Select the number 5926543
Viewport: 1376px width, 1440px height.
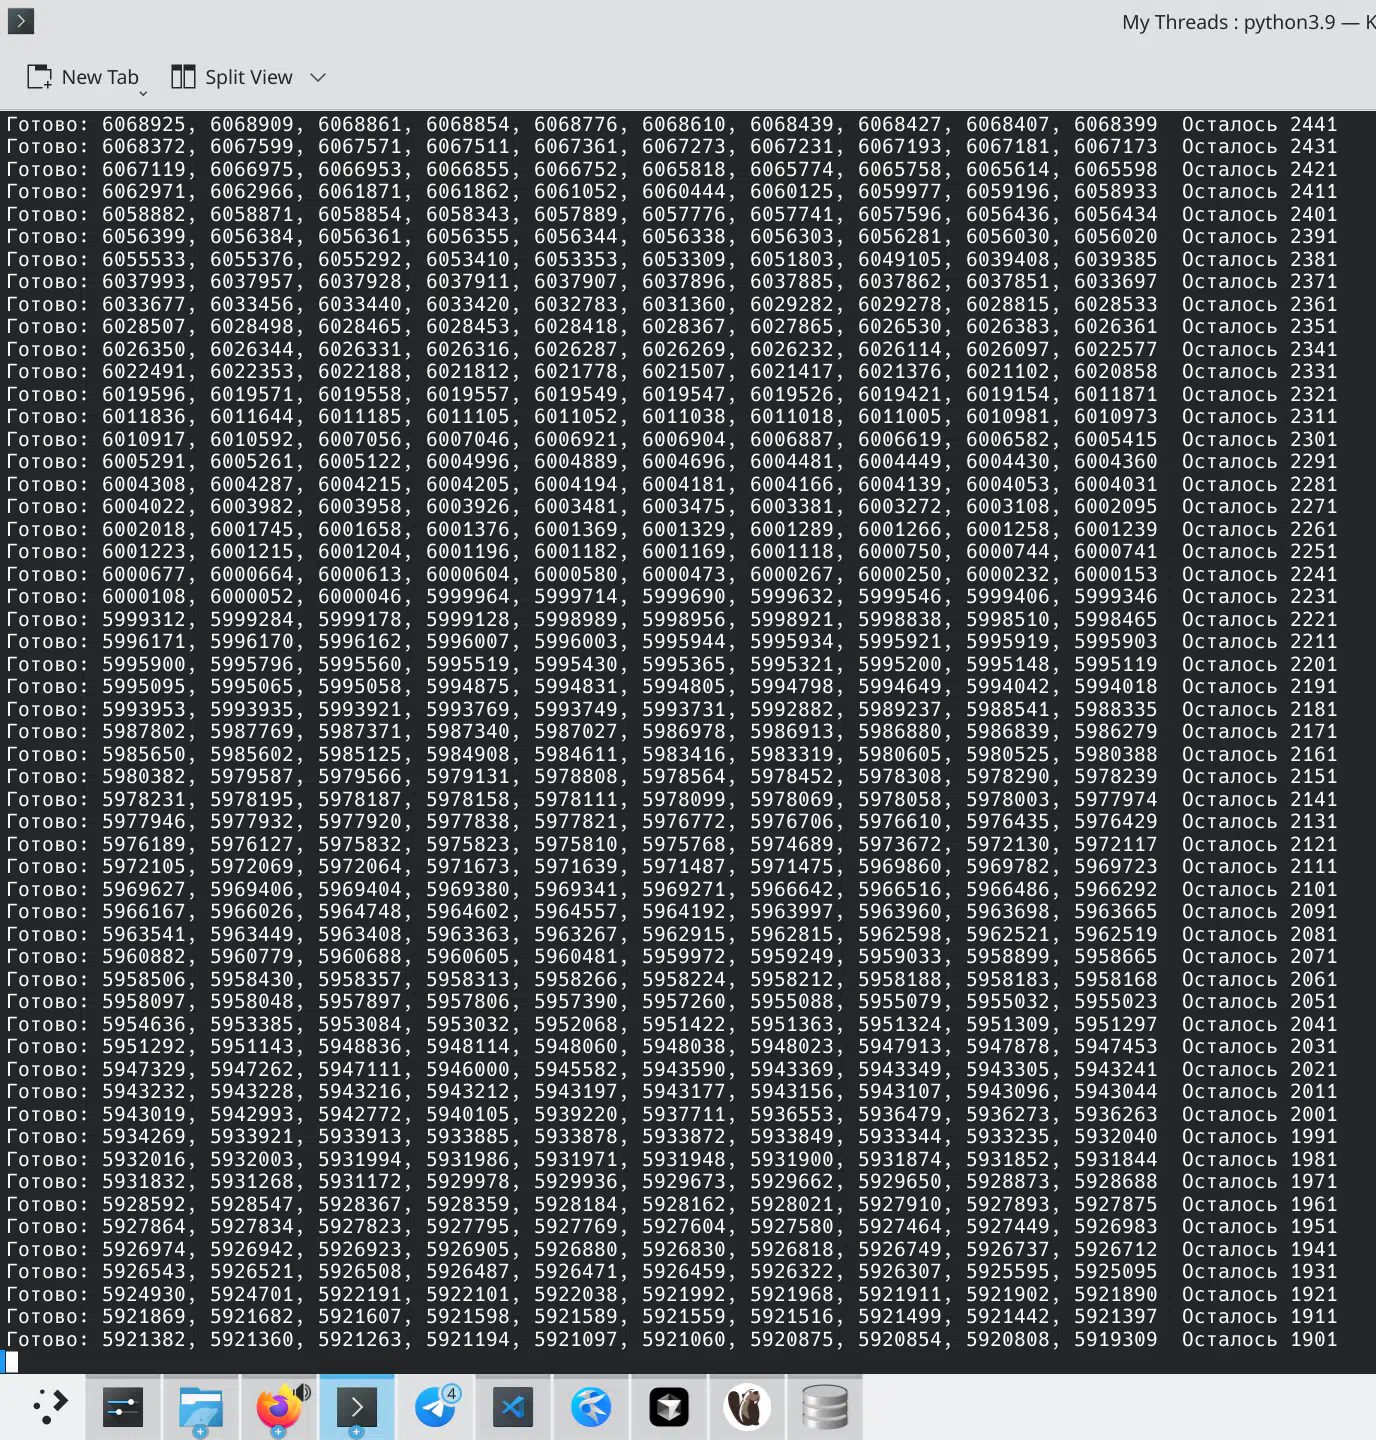(144, 1271)
